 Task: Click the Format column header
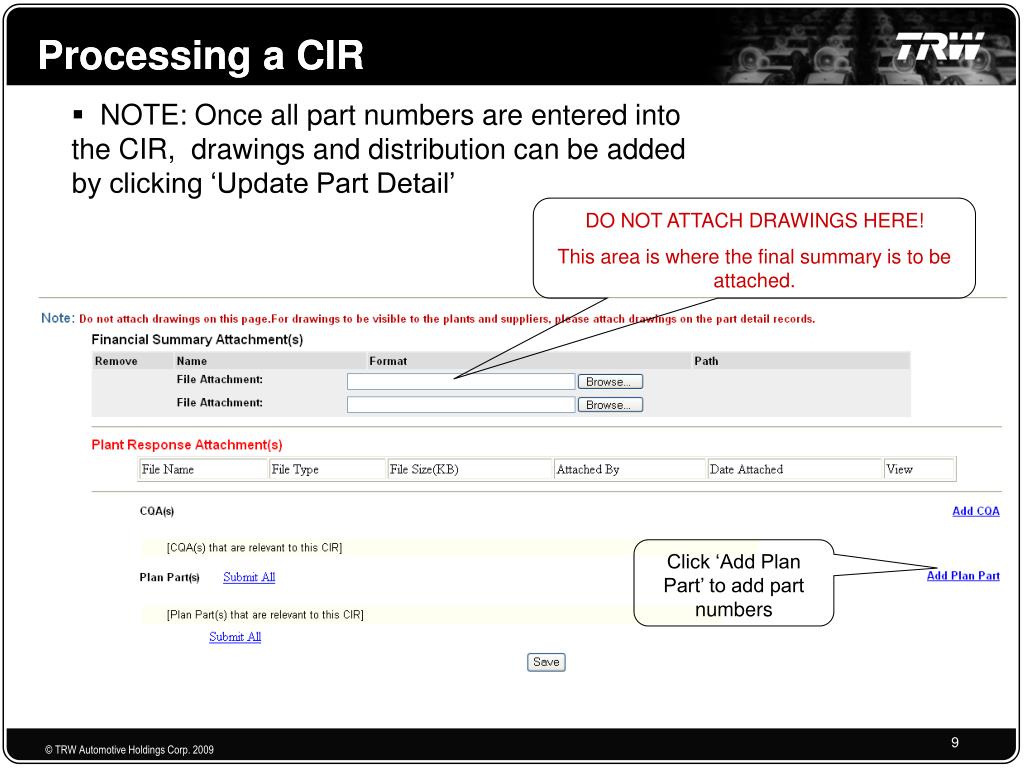(x=388, y=360)
